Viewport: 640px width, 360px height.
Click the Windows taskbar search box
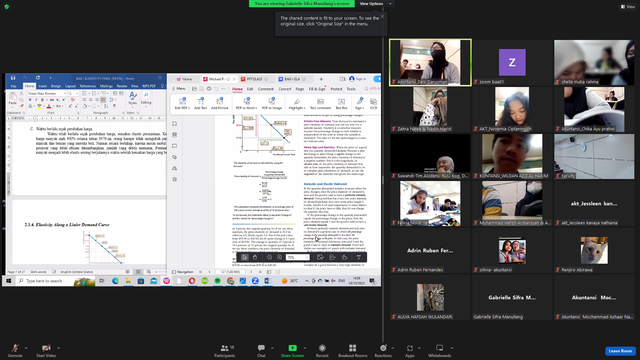click(56, 281)
